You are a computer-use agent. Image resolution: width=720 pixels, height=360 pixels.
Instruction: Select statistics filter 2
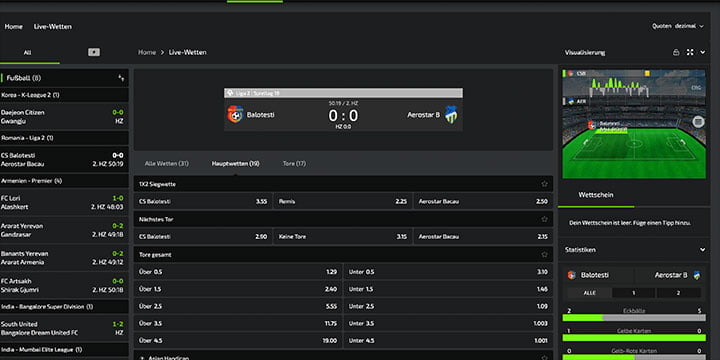678,292
